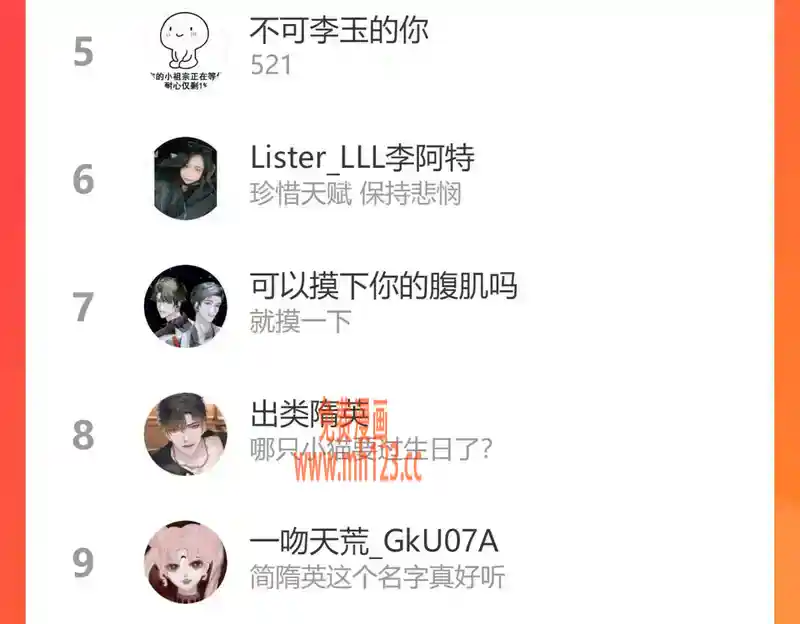This screenshot has width=800, height=624.
Task: Open the white cartoon blob avatar at rank 5
Action: (185, 51)
